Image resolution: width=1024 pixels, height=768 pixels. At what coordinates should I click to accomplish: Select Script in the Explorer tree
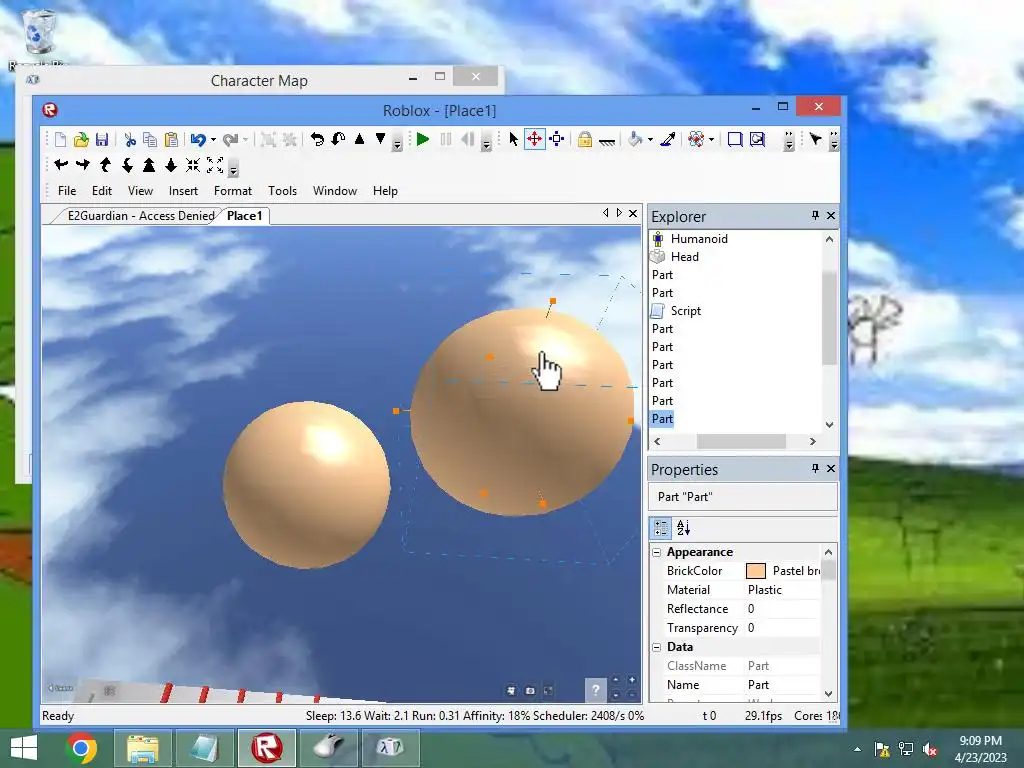coord(686,311)
